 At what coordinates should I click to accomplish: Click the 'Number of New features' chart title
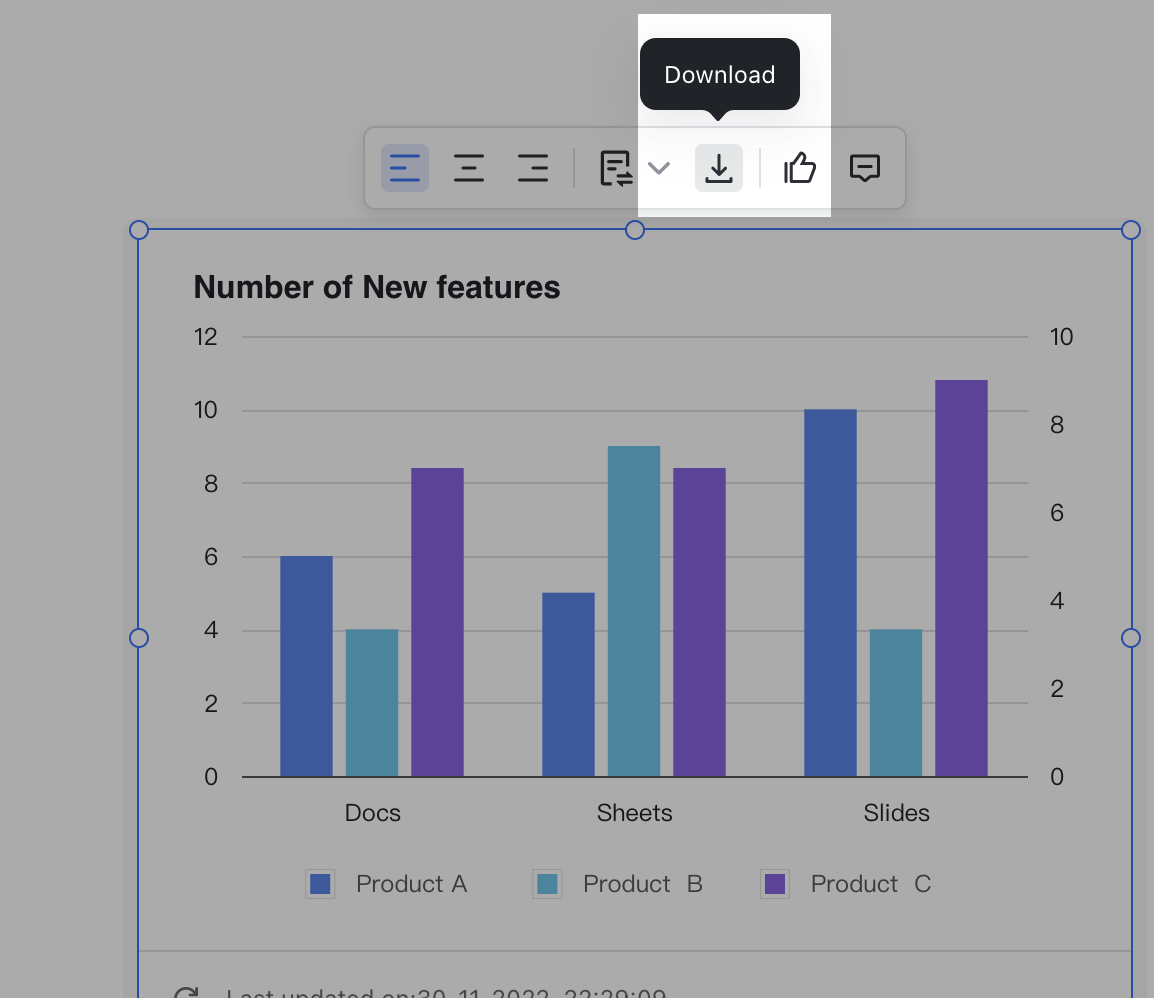[x=376, y=288]
